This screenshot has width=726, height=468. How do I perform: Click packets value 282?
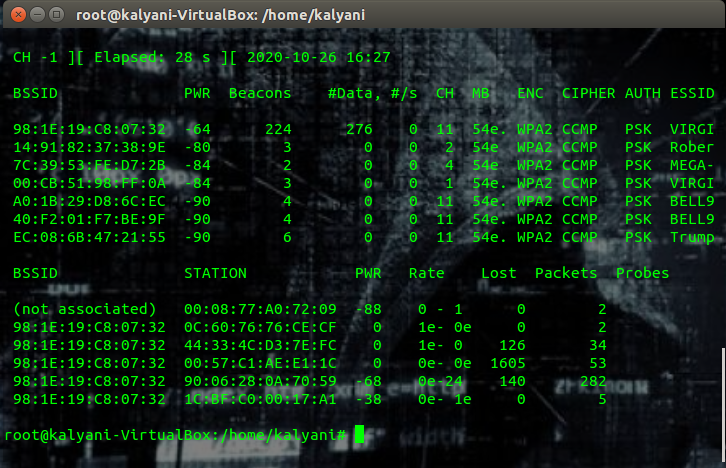point(593,381)
